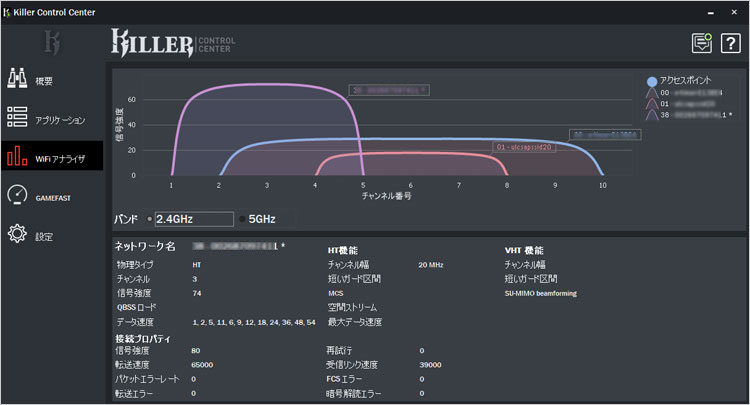Image resolution: width=750 pixels, height=405 pixels.
Task: Click the ネットワーク名 network name value
Action: click(239, 246)
